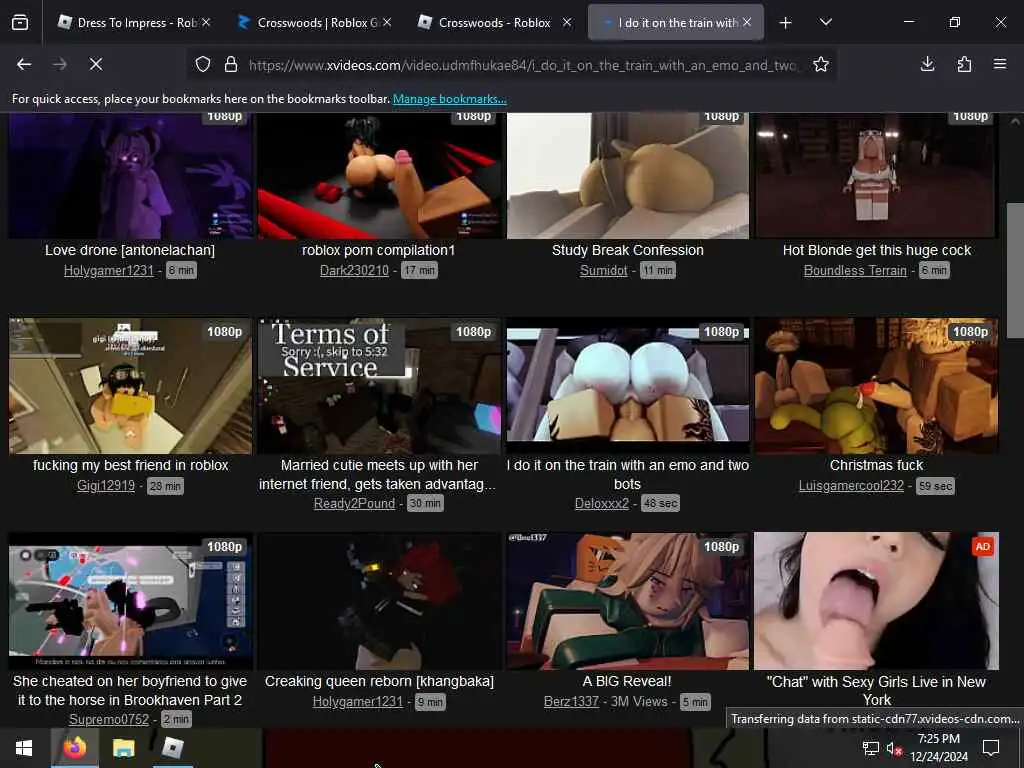This screenshot has height=768, width=1024.
Task: Go back to the previous page
Action: [x=24, y=64]
